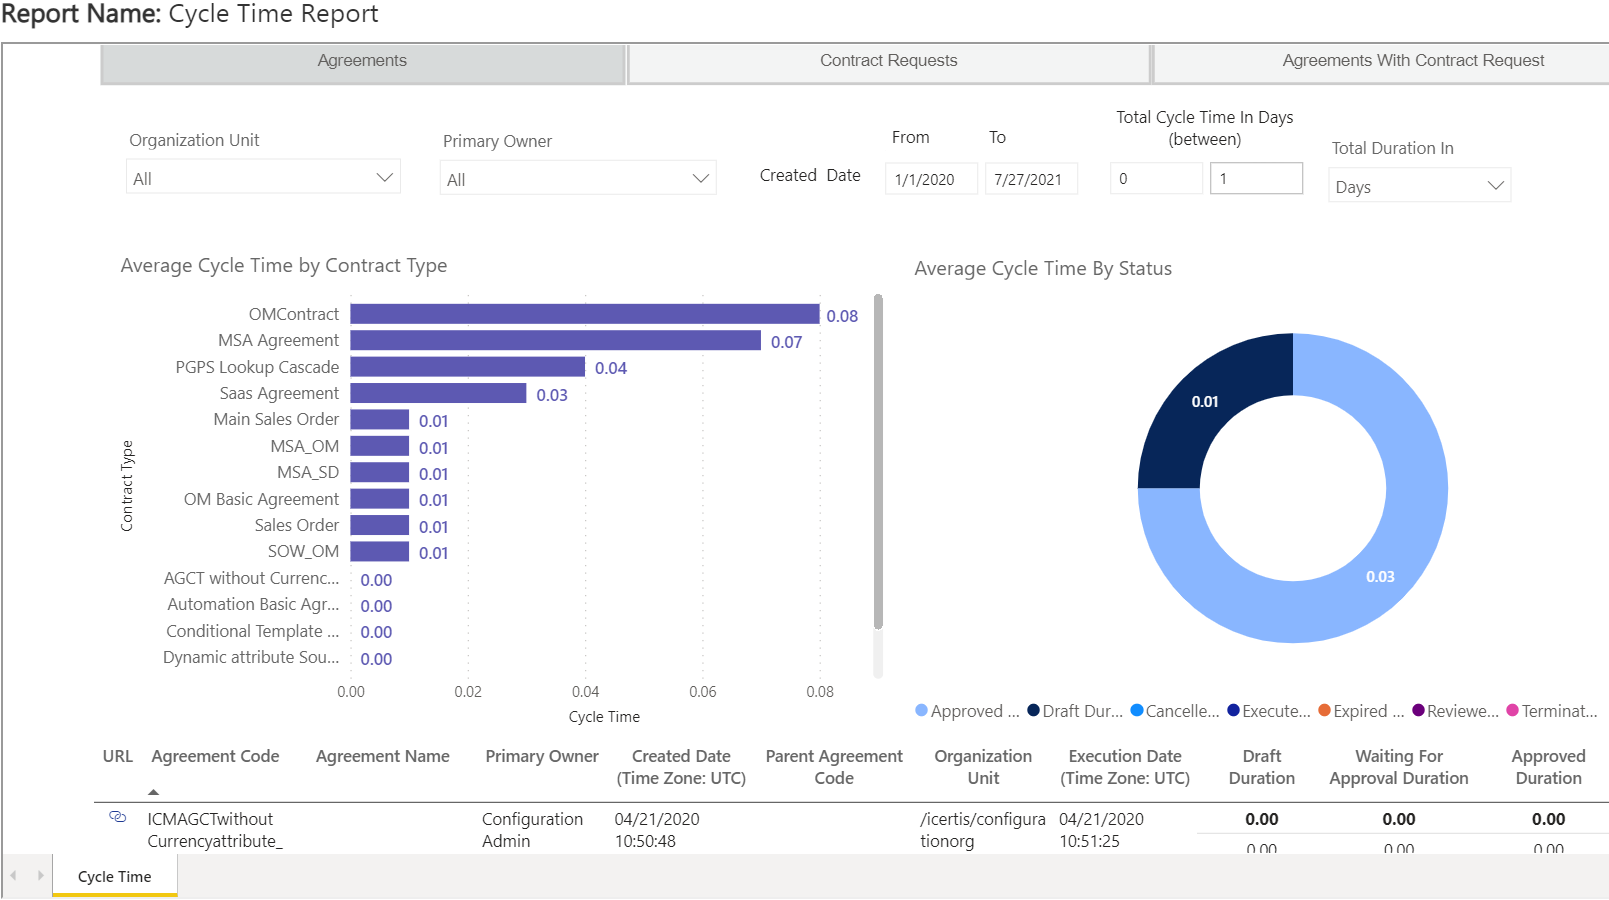Toggle Cancelled legend marker

point(1136,711)
